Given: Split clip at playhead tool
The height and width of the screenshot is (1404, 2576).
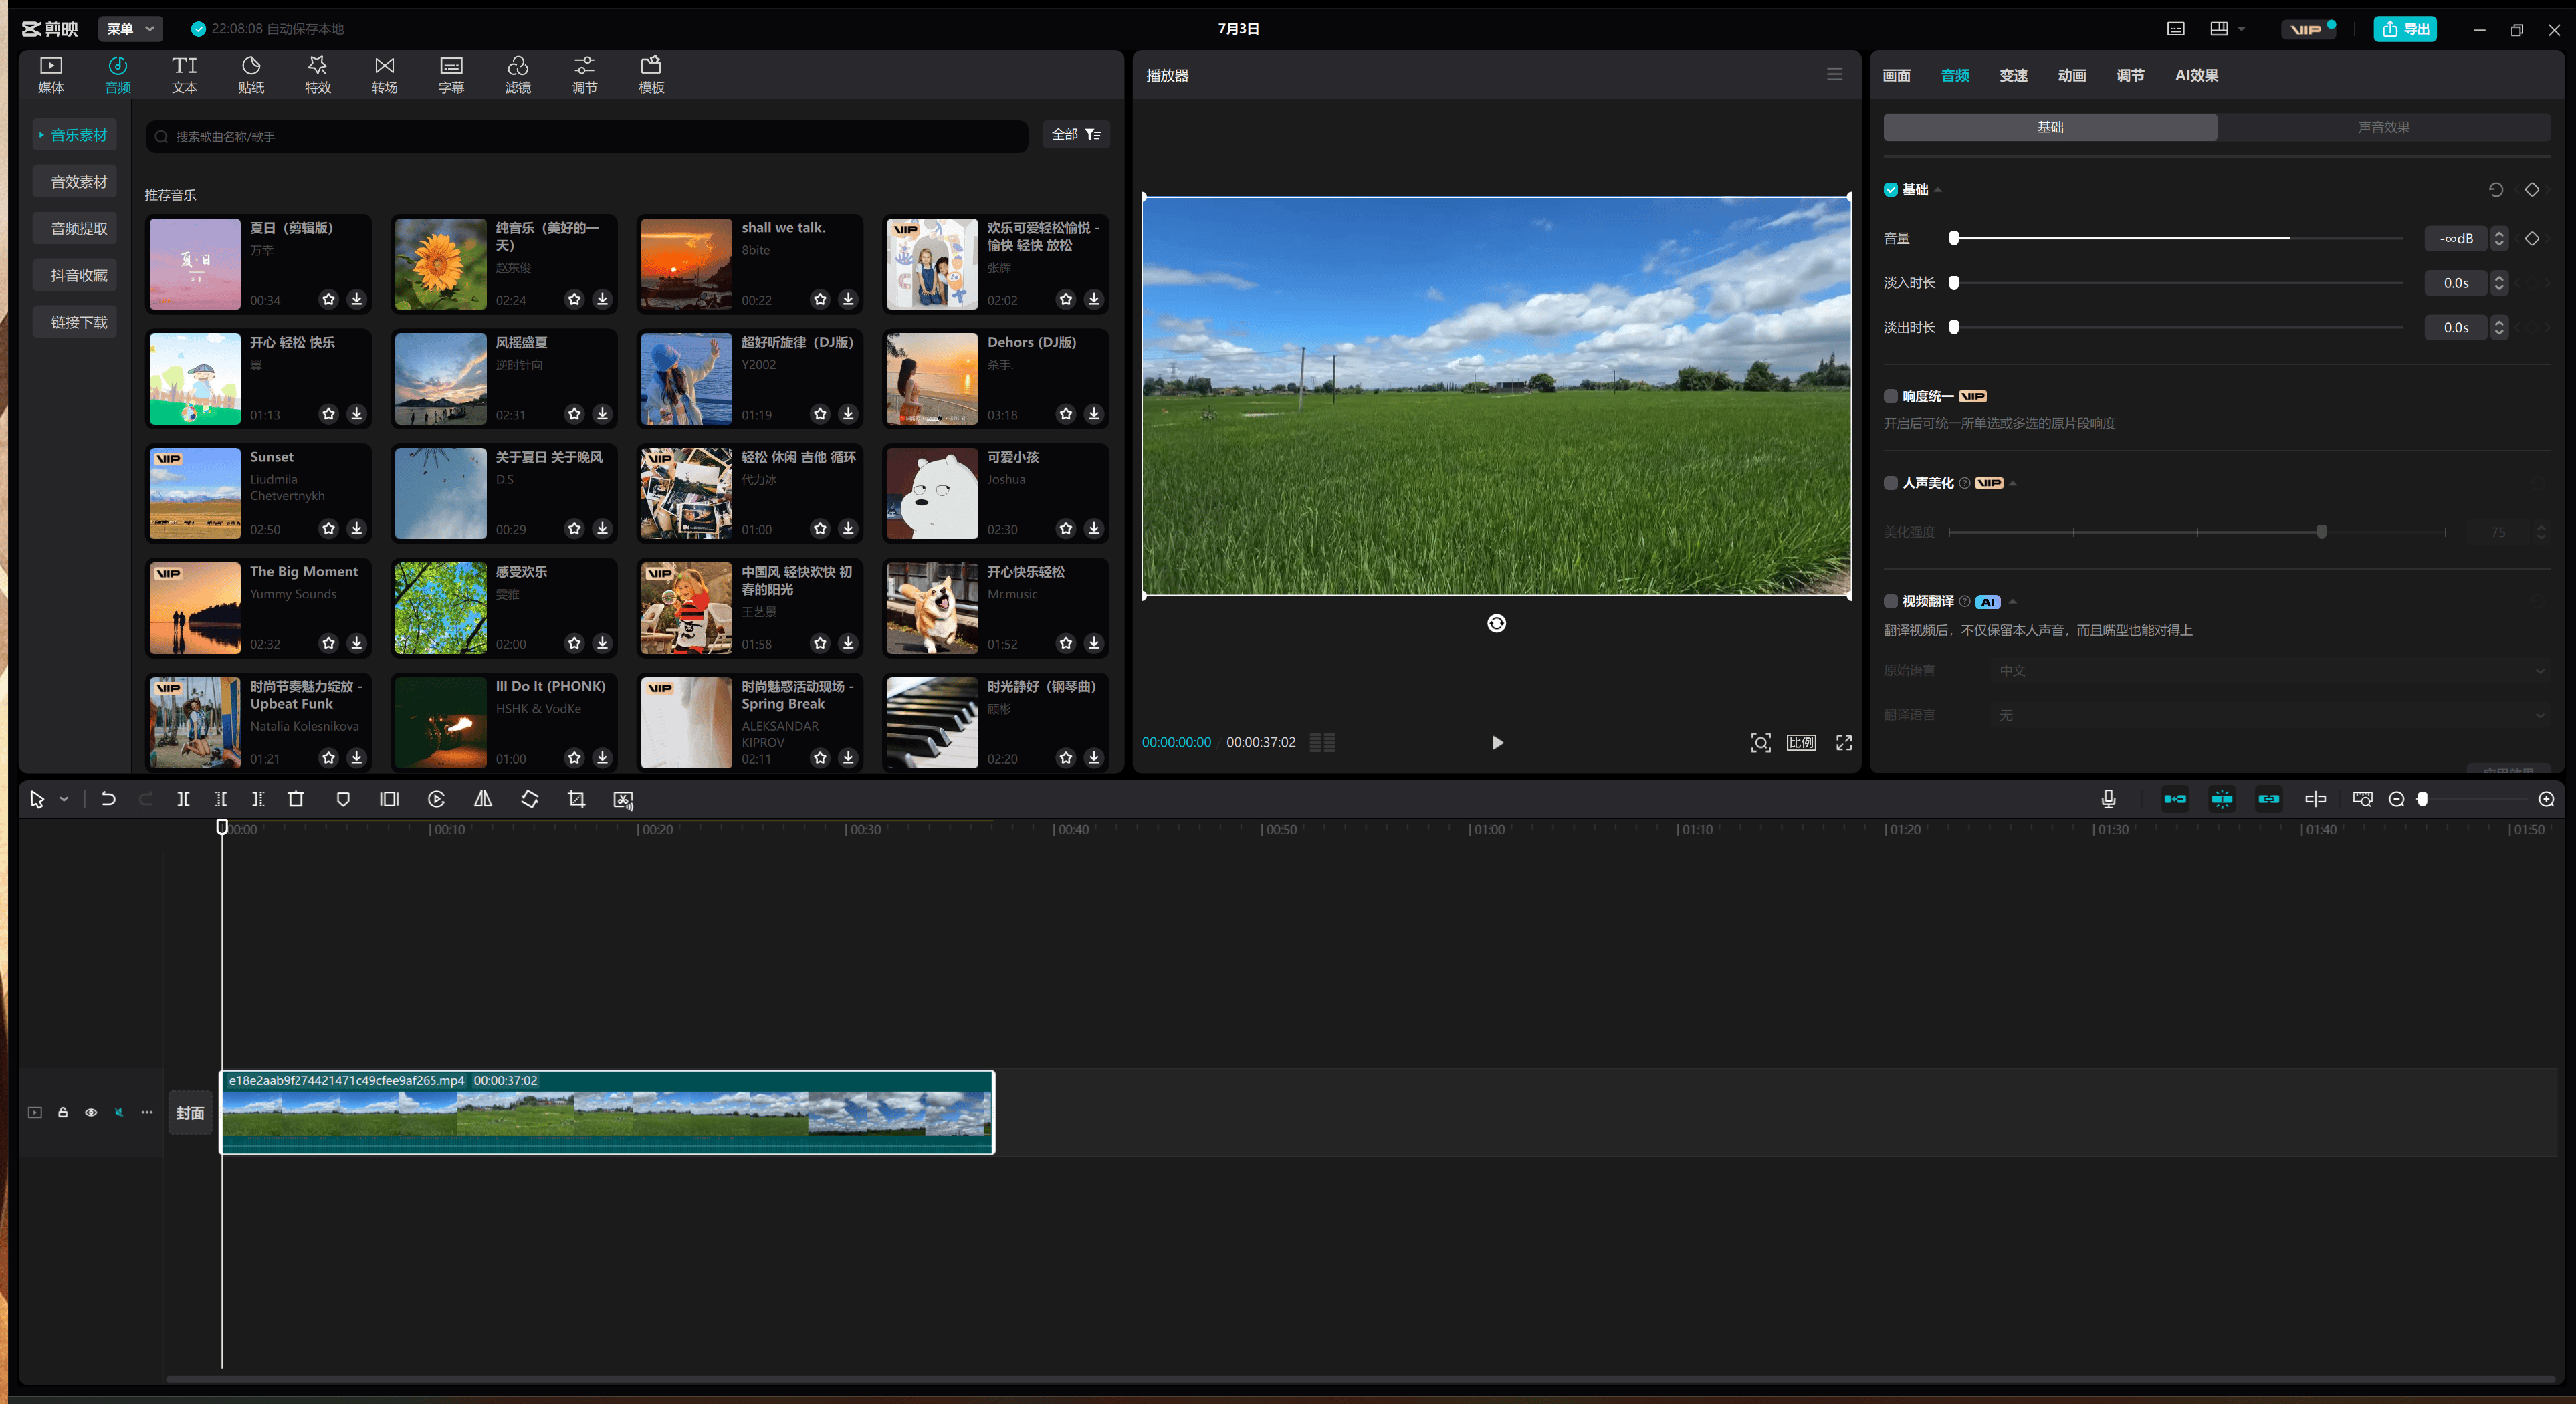Looking at the screenshot, I should tap(183, 799).
